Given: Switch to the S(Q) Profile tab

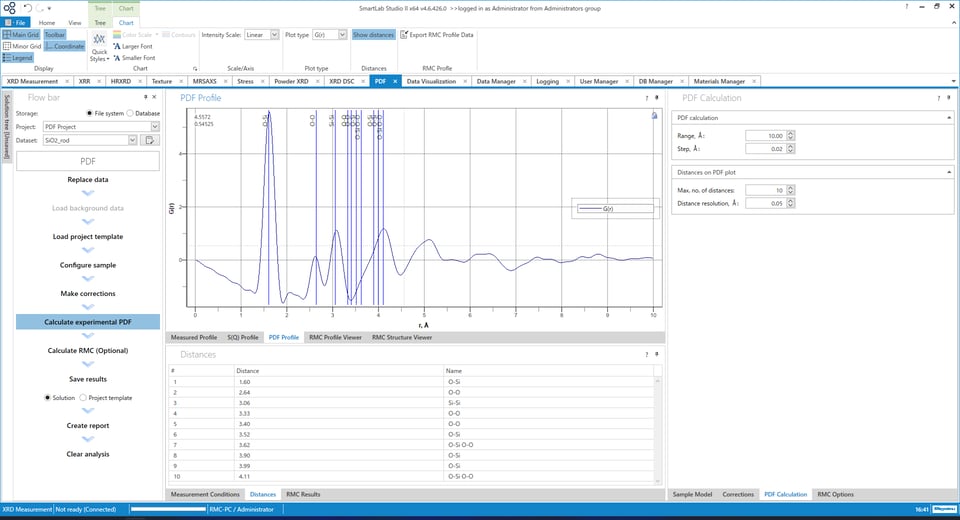Looking at the screenshot, I should [242, 338].
